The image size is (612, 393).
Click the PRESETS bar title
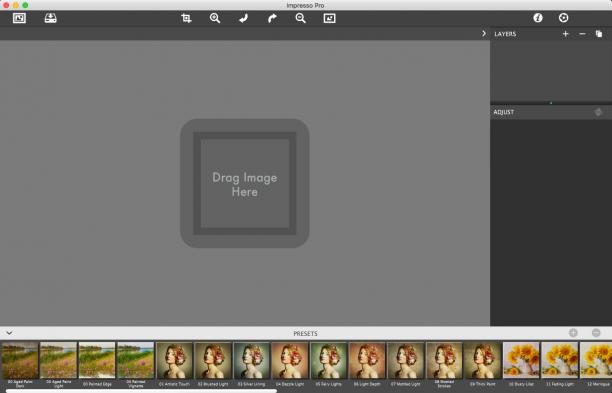click(305, 333)
